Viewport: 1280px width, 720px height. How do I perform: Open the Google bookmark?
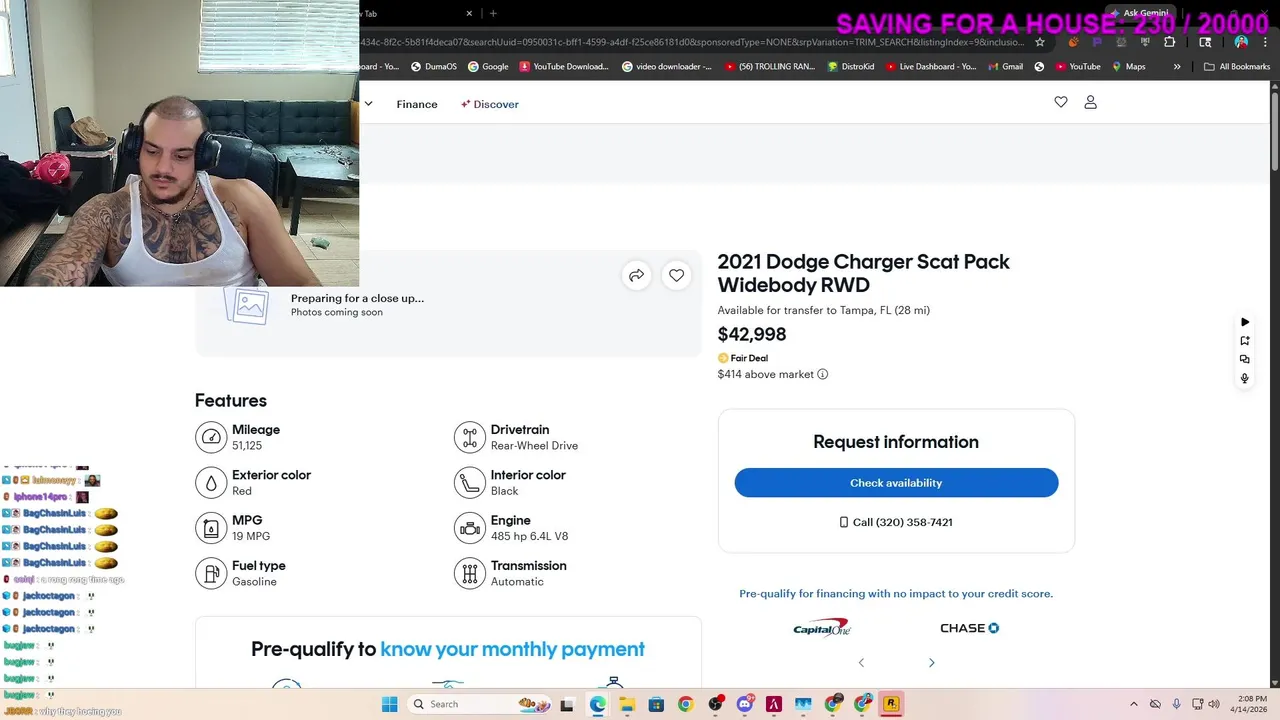(488, 67)
